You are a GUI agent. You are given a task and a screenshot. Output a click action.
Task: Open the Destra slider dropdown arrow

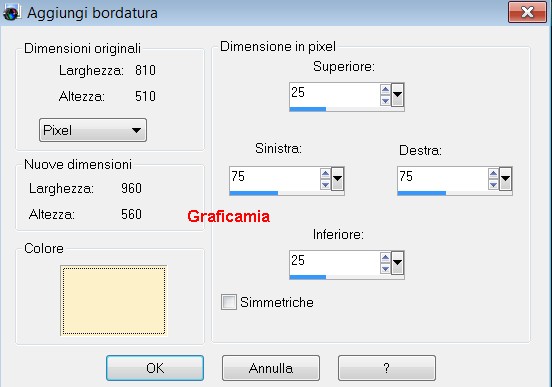click(x=506, y=179)
